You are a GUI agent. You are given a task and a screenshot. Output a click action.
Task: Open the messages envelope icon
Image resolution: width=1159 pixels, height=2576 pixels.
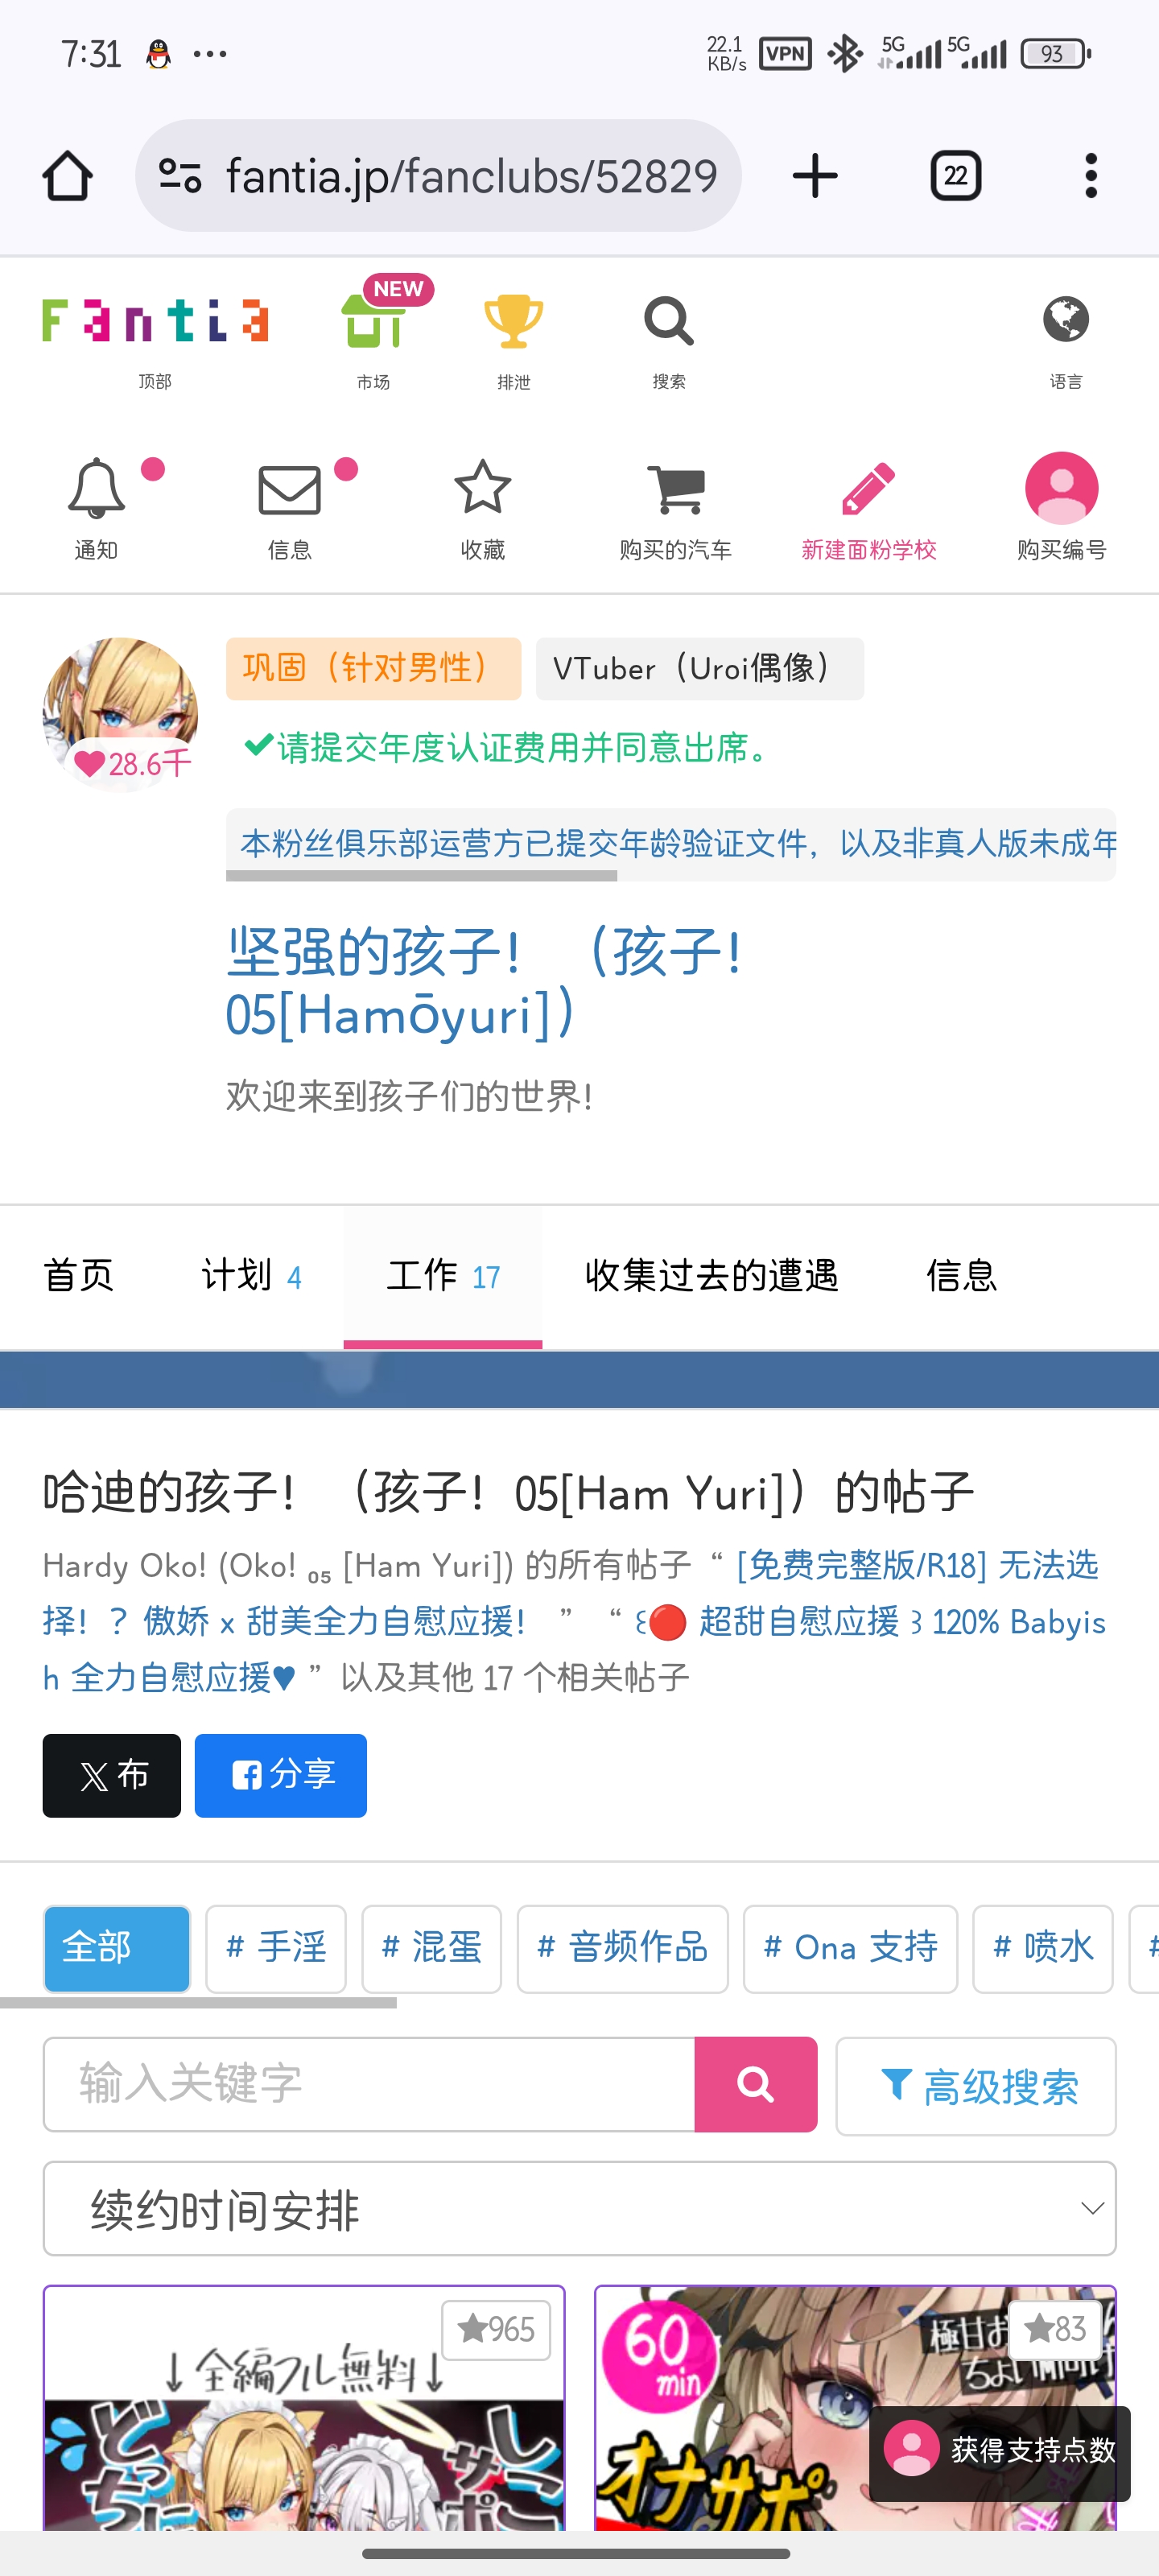tap(289, 490)
